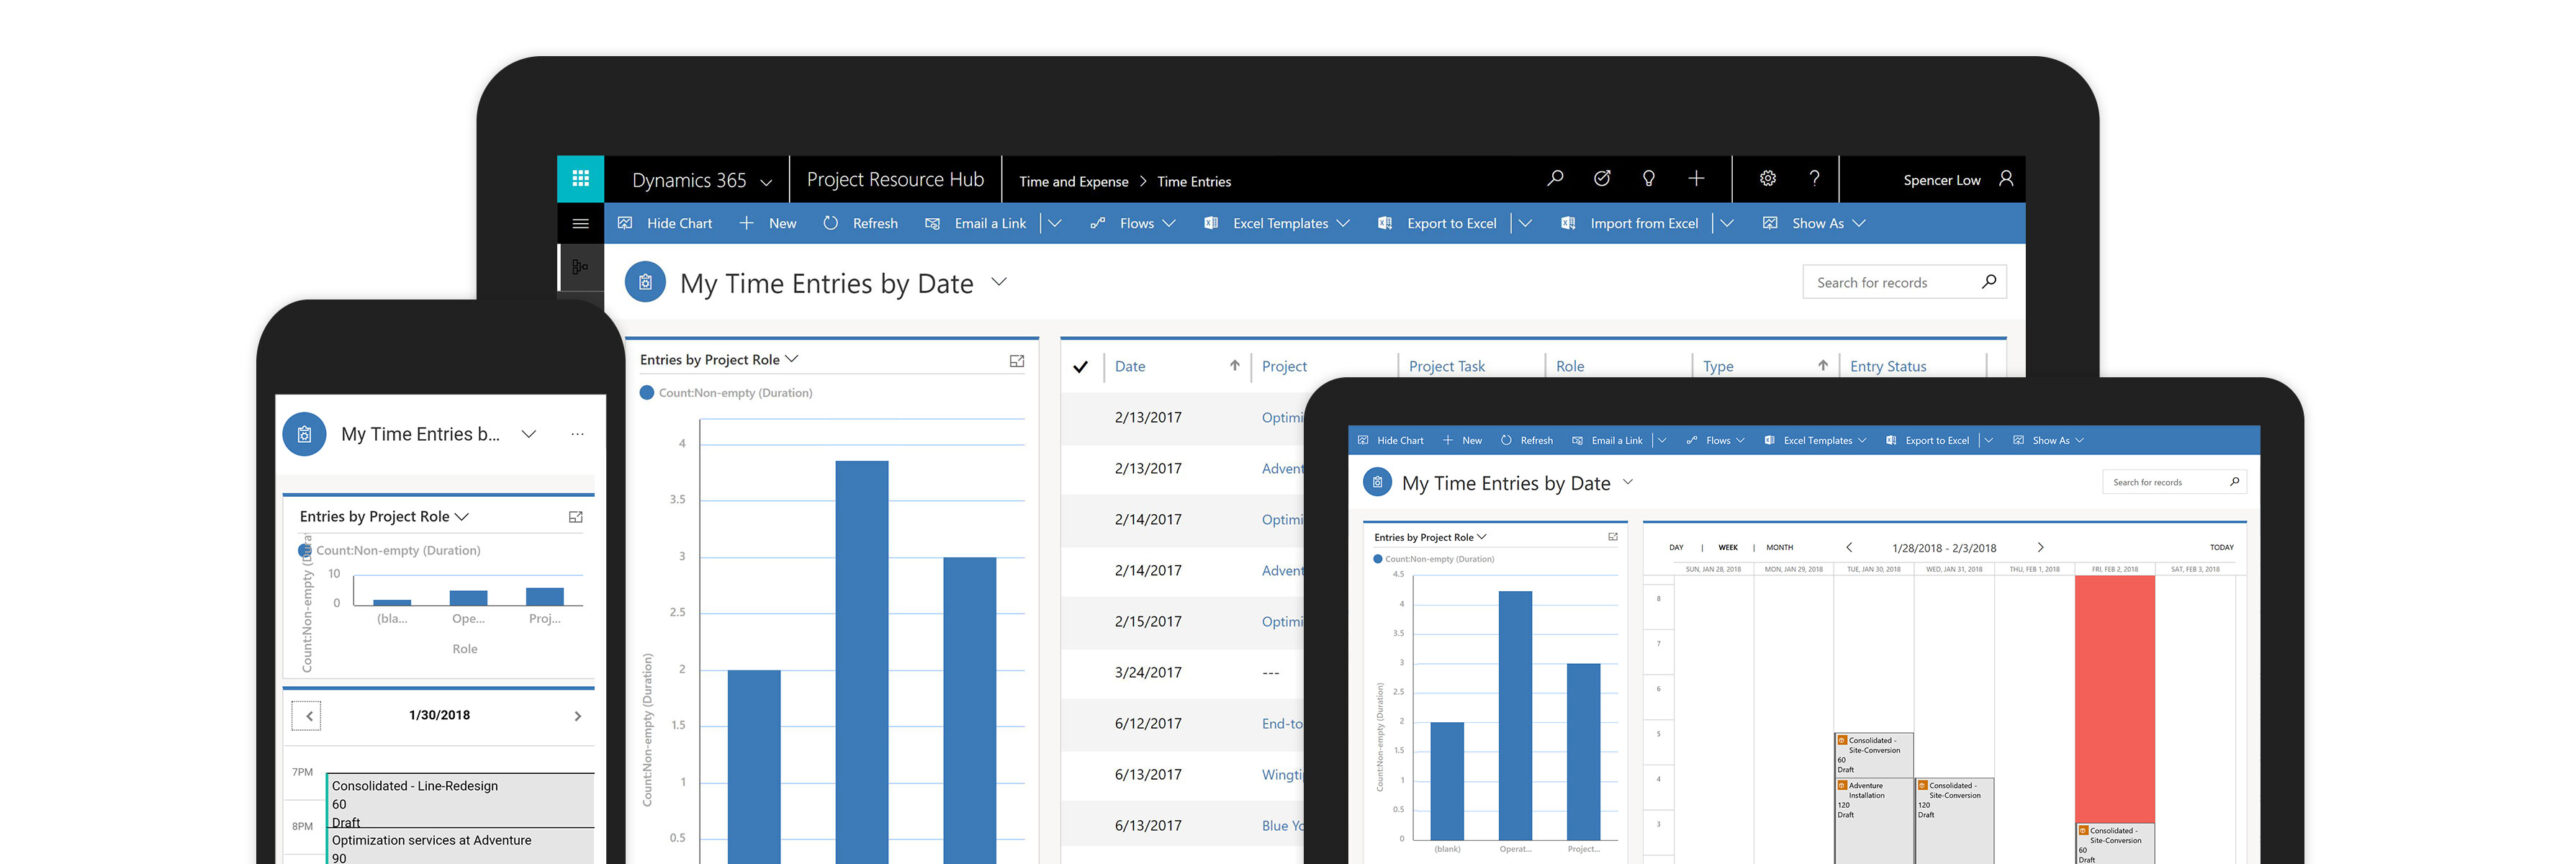
Task: Go to next day on phone calendar
Action: pyautogui.click(x=578, y=716)
